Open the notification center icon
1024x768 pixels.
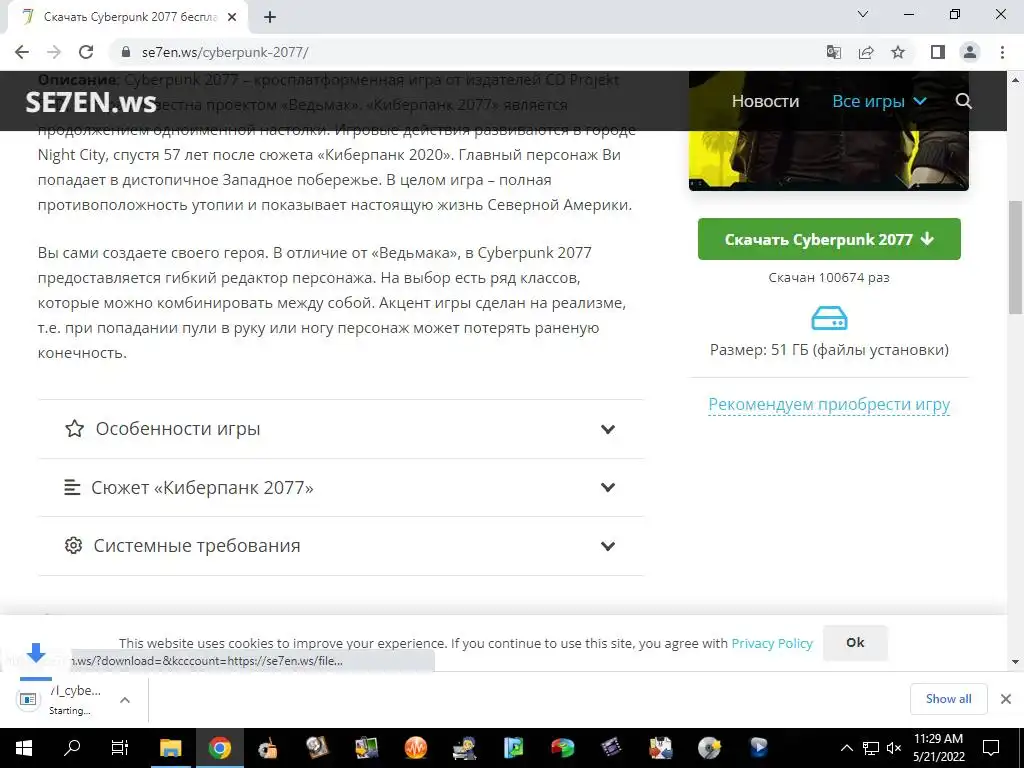point(991,748)
